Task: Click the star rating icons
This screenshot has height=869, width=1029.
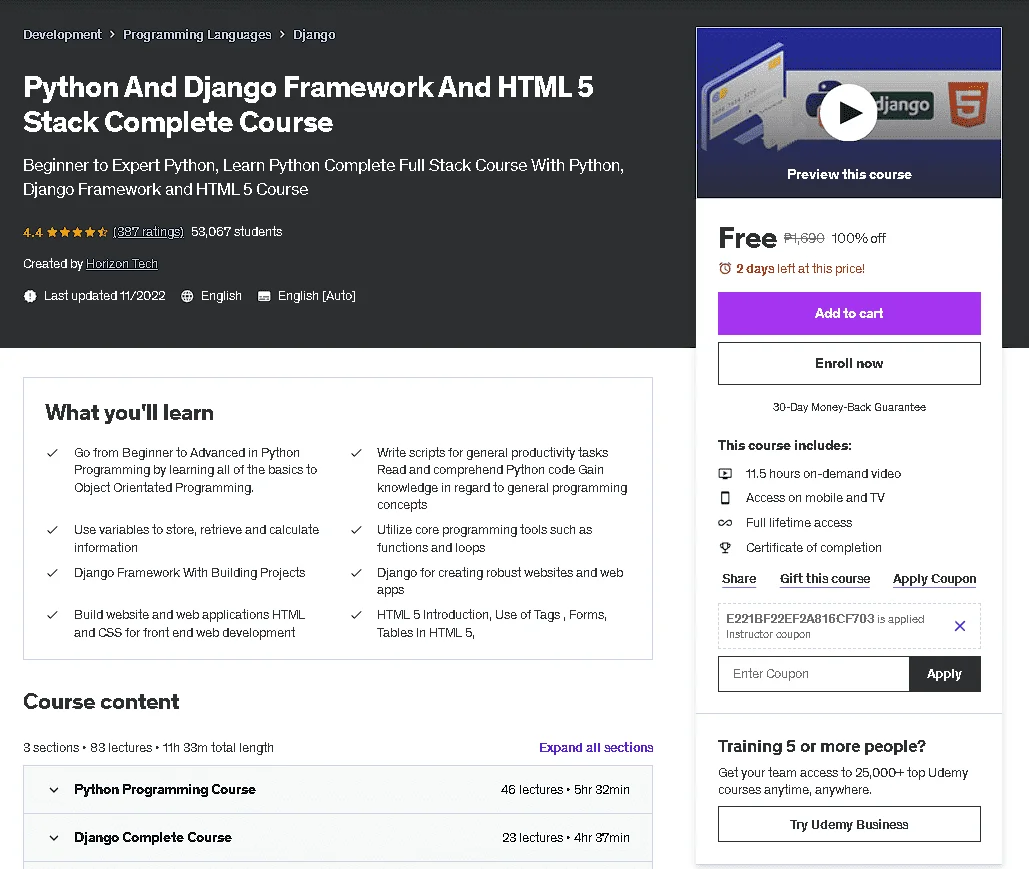Action: coord(77,232)
